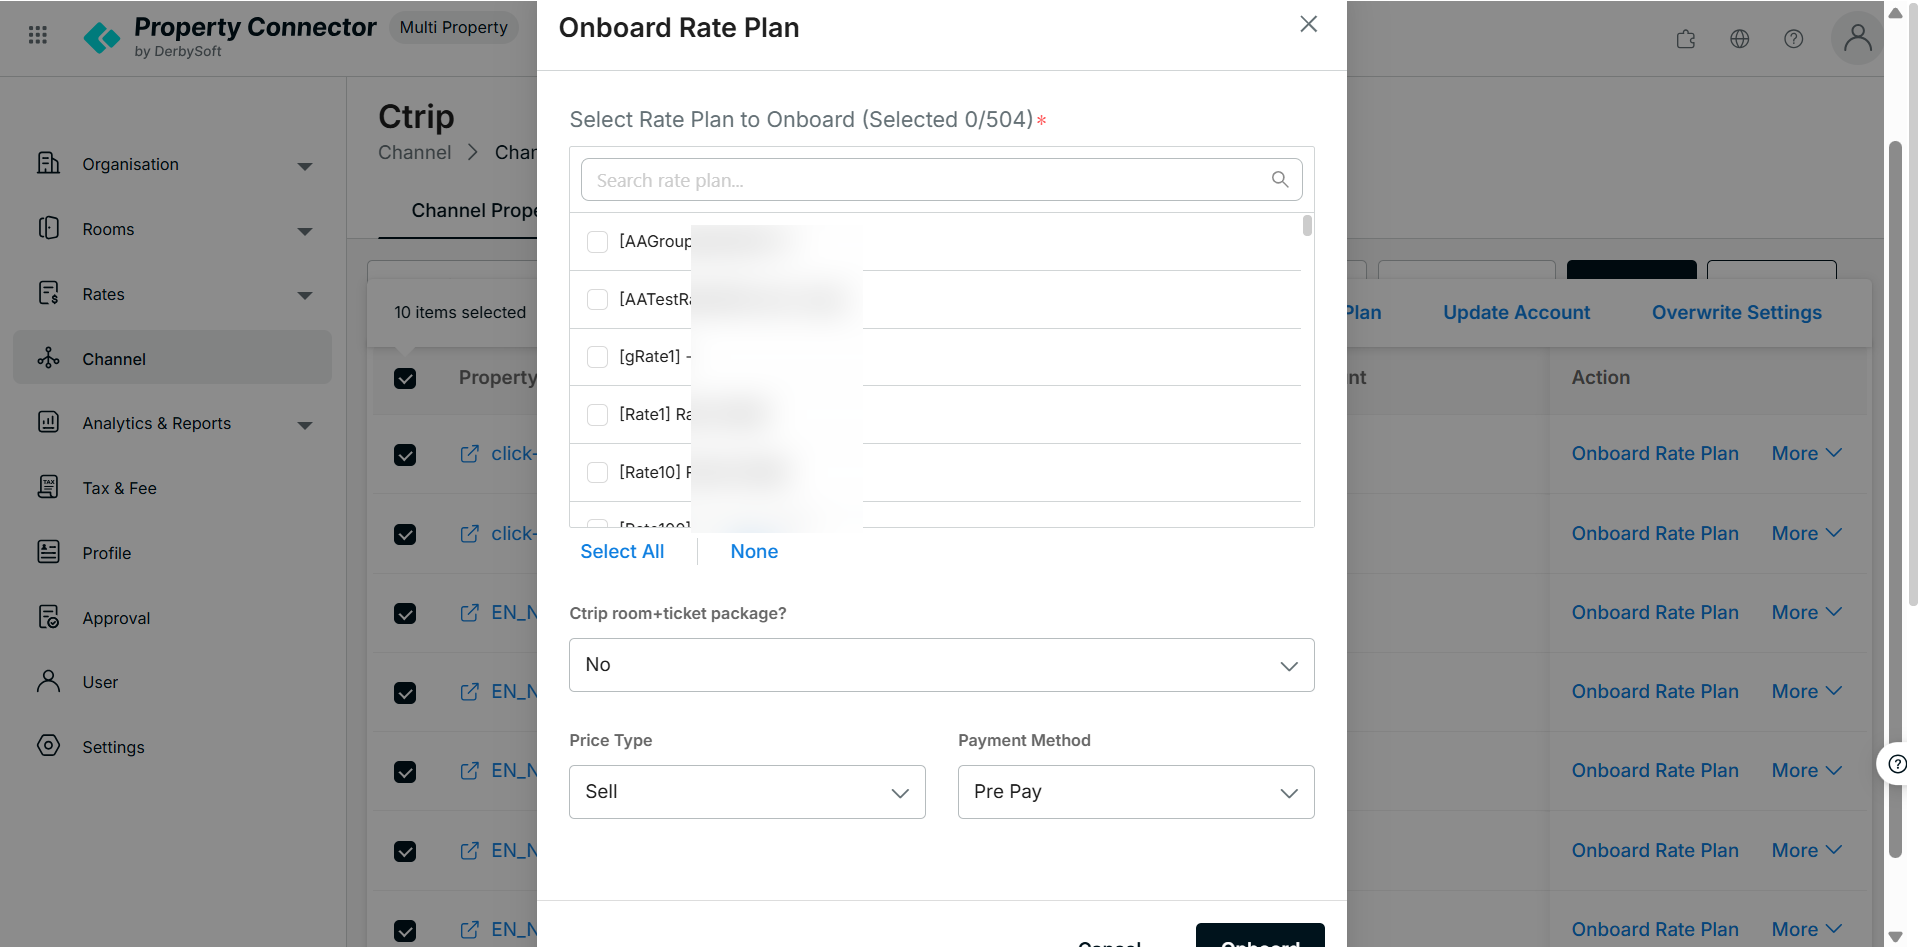Open the Payment Method dropdown

1136,792
